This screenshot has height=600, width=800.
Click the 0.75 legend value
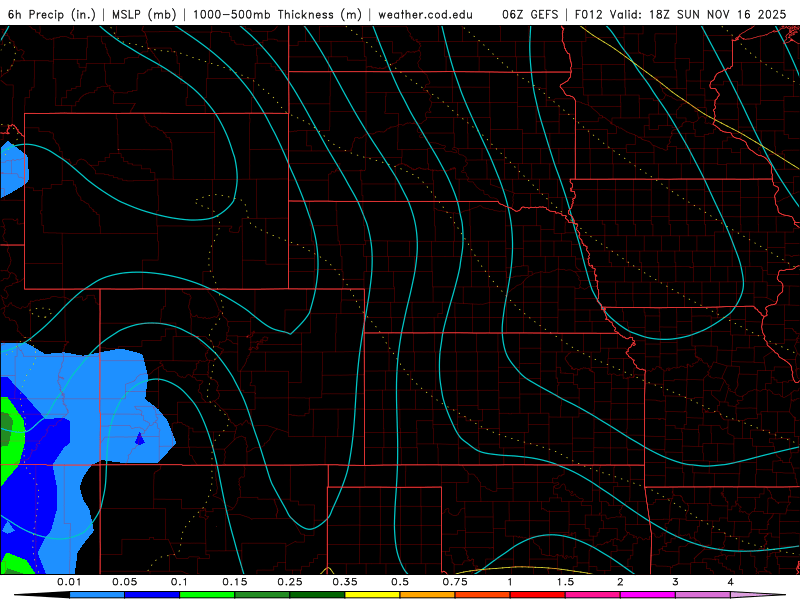click(455, 582)
